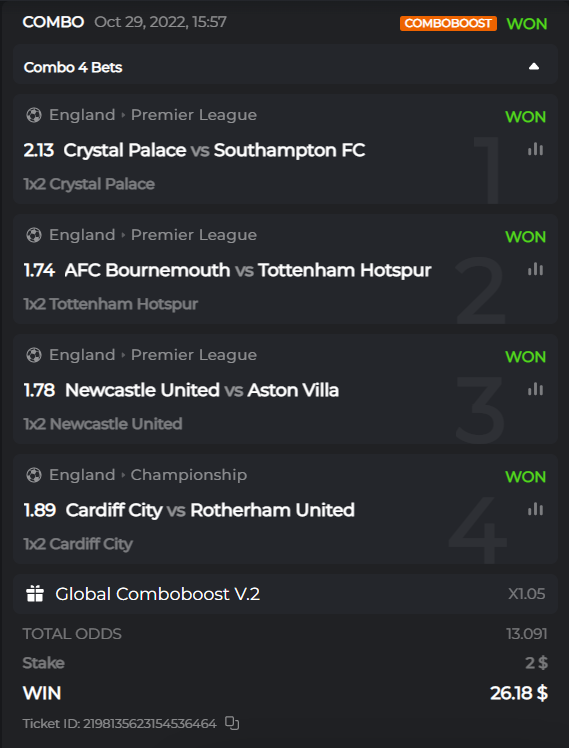Open AFC Bournemouth vs Tottenham Hotspur match

click(x=248, y=270)
